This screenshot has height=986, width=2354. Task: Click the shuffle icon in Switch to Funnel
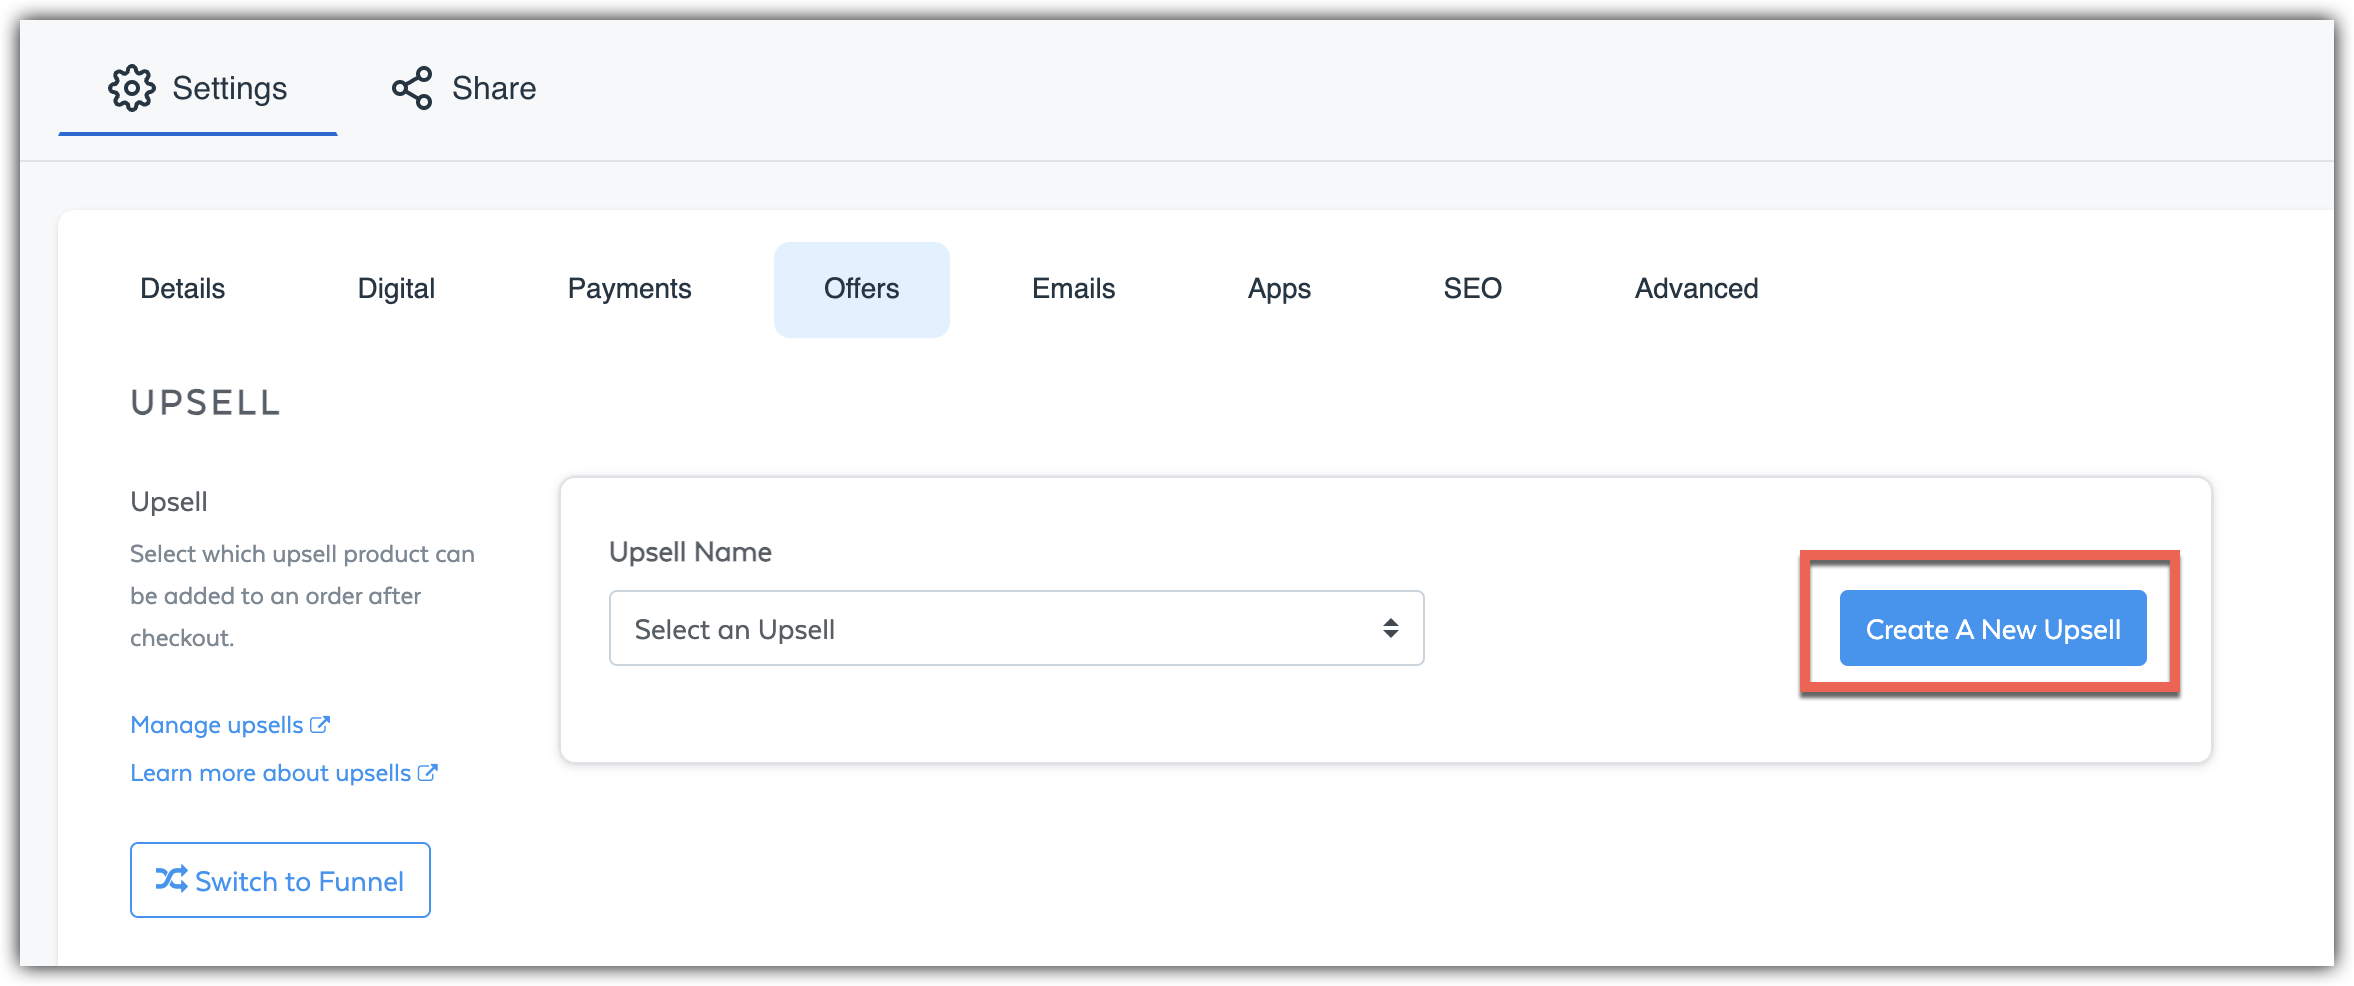click(171, 879)
